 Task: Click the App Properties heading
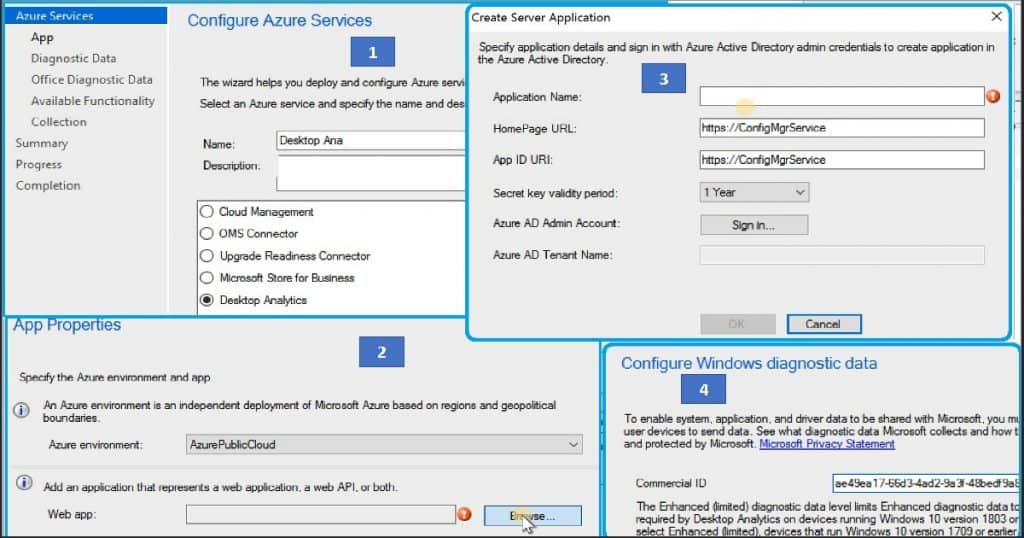point(67,325)
